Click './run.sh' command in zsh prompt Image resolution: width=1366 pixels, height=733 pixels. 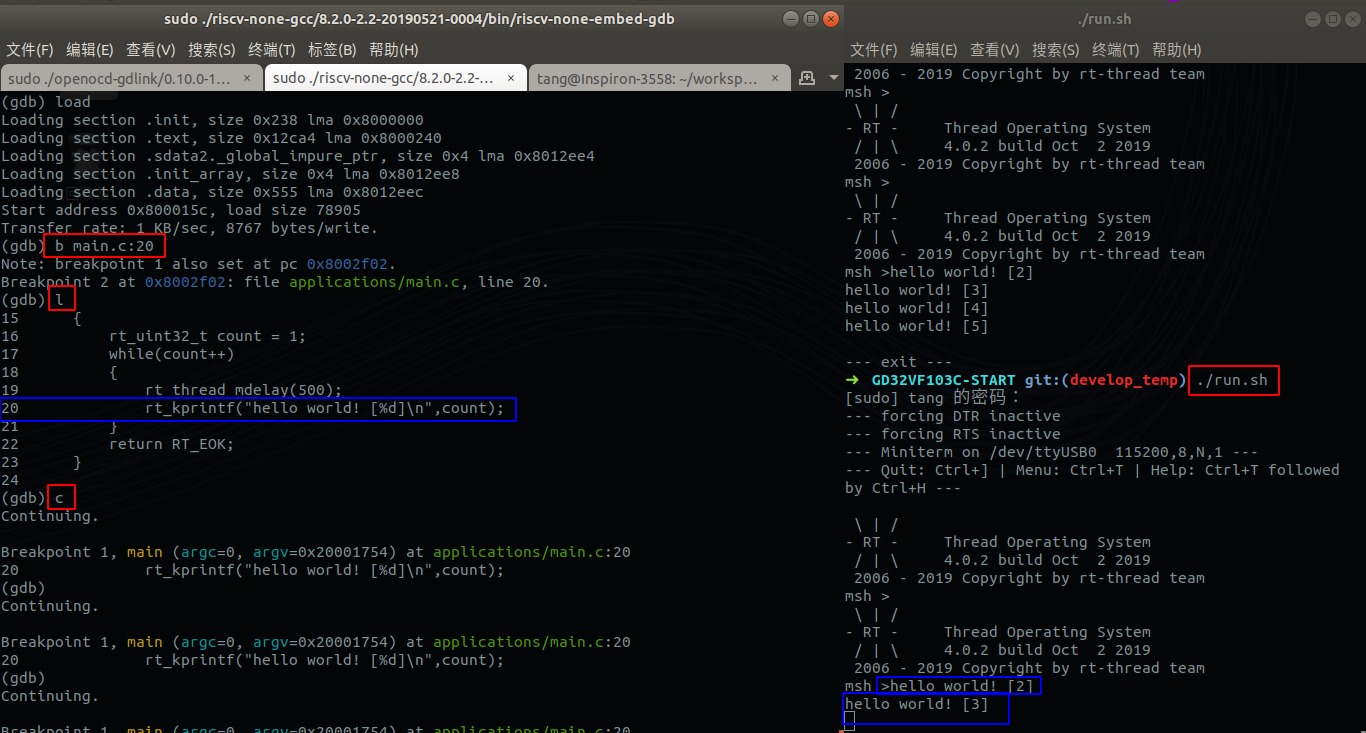click(x=1232, y=380)
